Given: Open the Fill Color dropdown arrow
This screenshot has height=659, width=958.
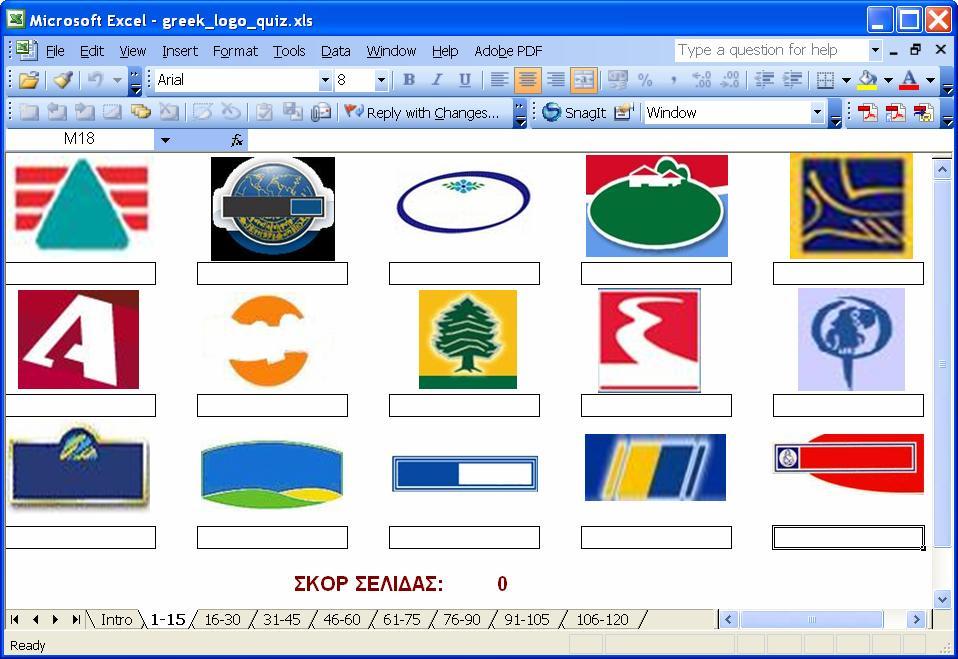Looking at the screenshot, I should tap(888, 80).
